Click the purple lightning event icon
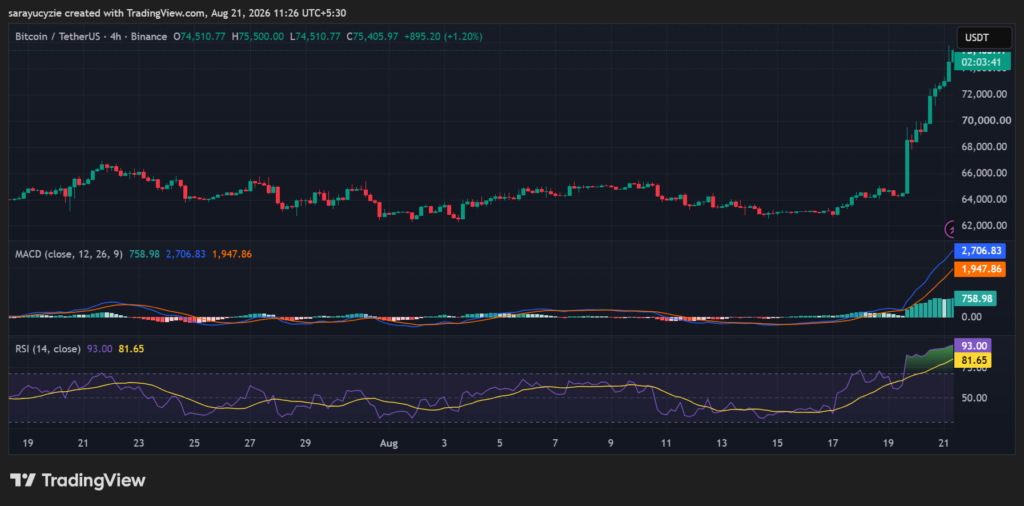This screenshot has height=506, width=1024. coord(952,229)
